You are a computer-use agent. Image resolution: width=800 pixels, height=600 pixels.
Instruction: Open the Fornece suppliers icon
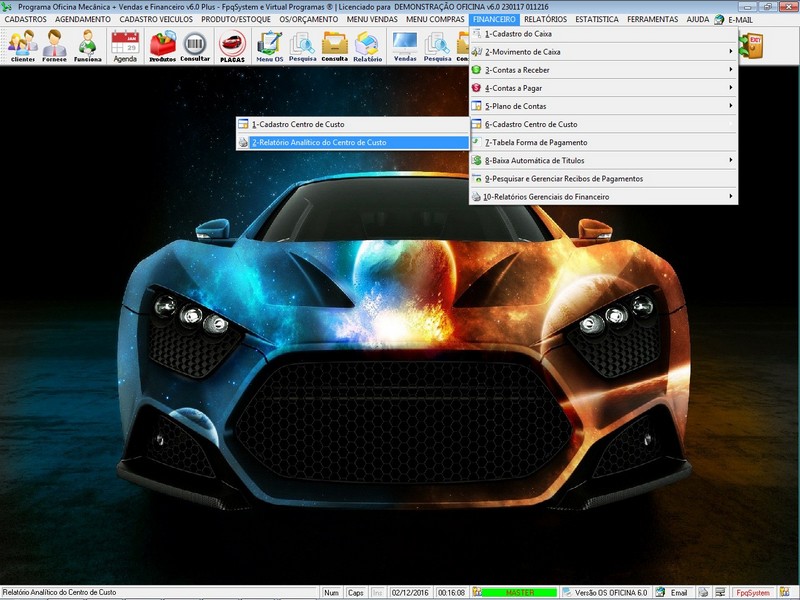tap(55, 46)
